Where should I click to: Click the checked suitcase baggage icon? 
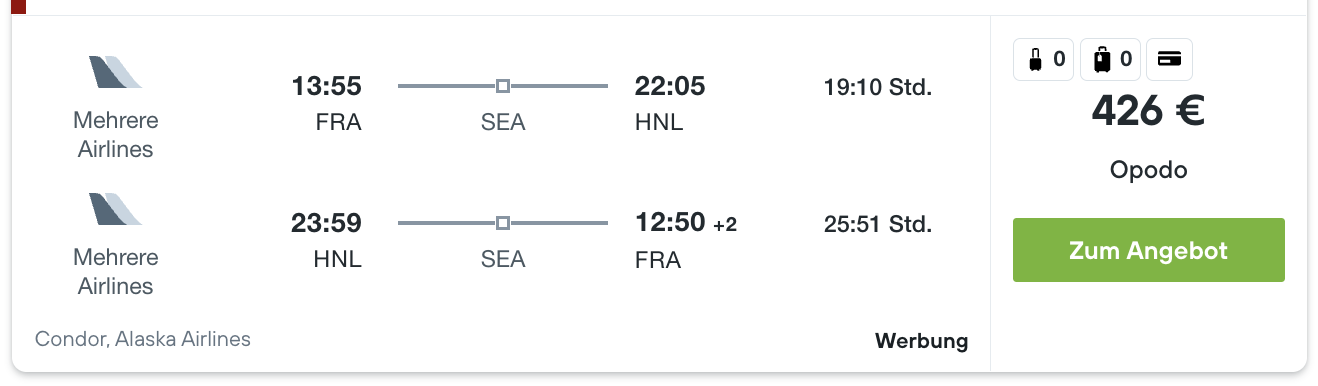(x=1110, y=60)
